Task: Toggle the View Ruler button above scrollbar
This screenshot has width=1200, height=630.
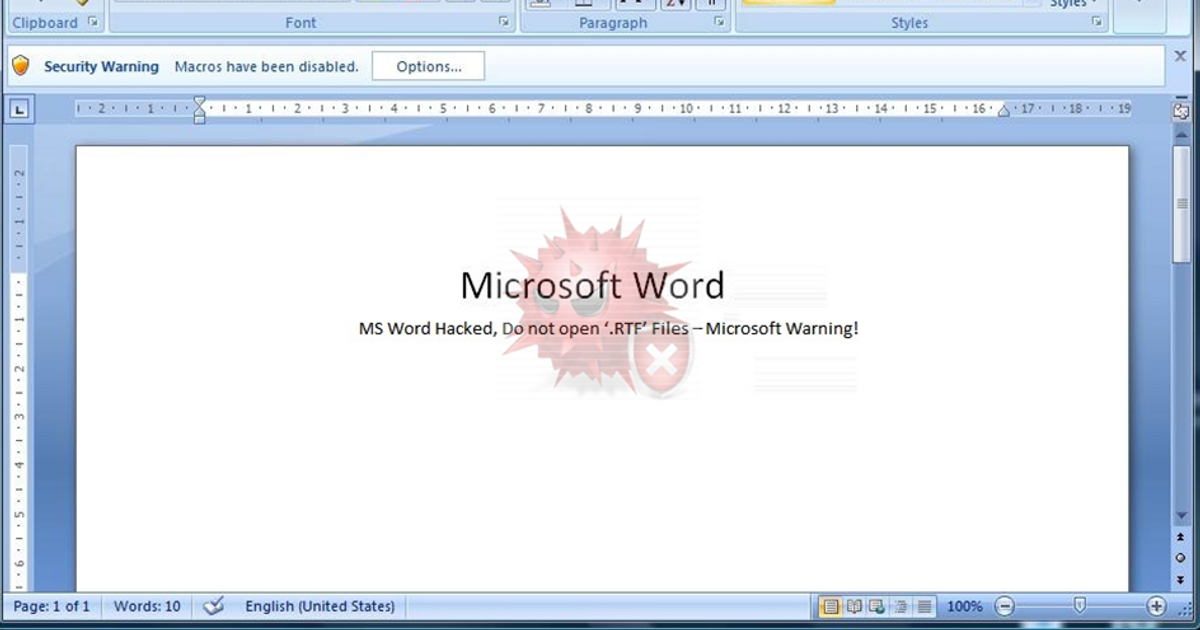Action: [1180, 110]
